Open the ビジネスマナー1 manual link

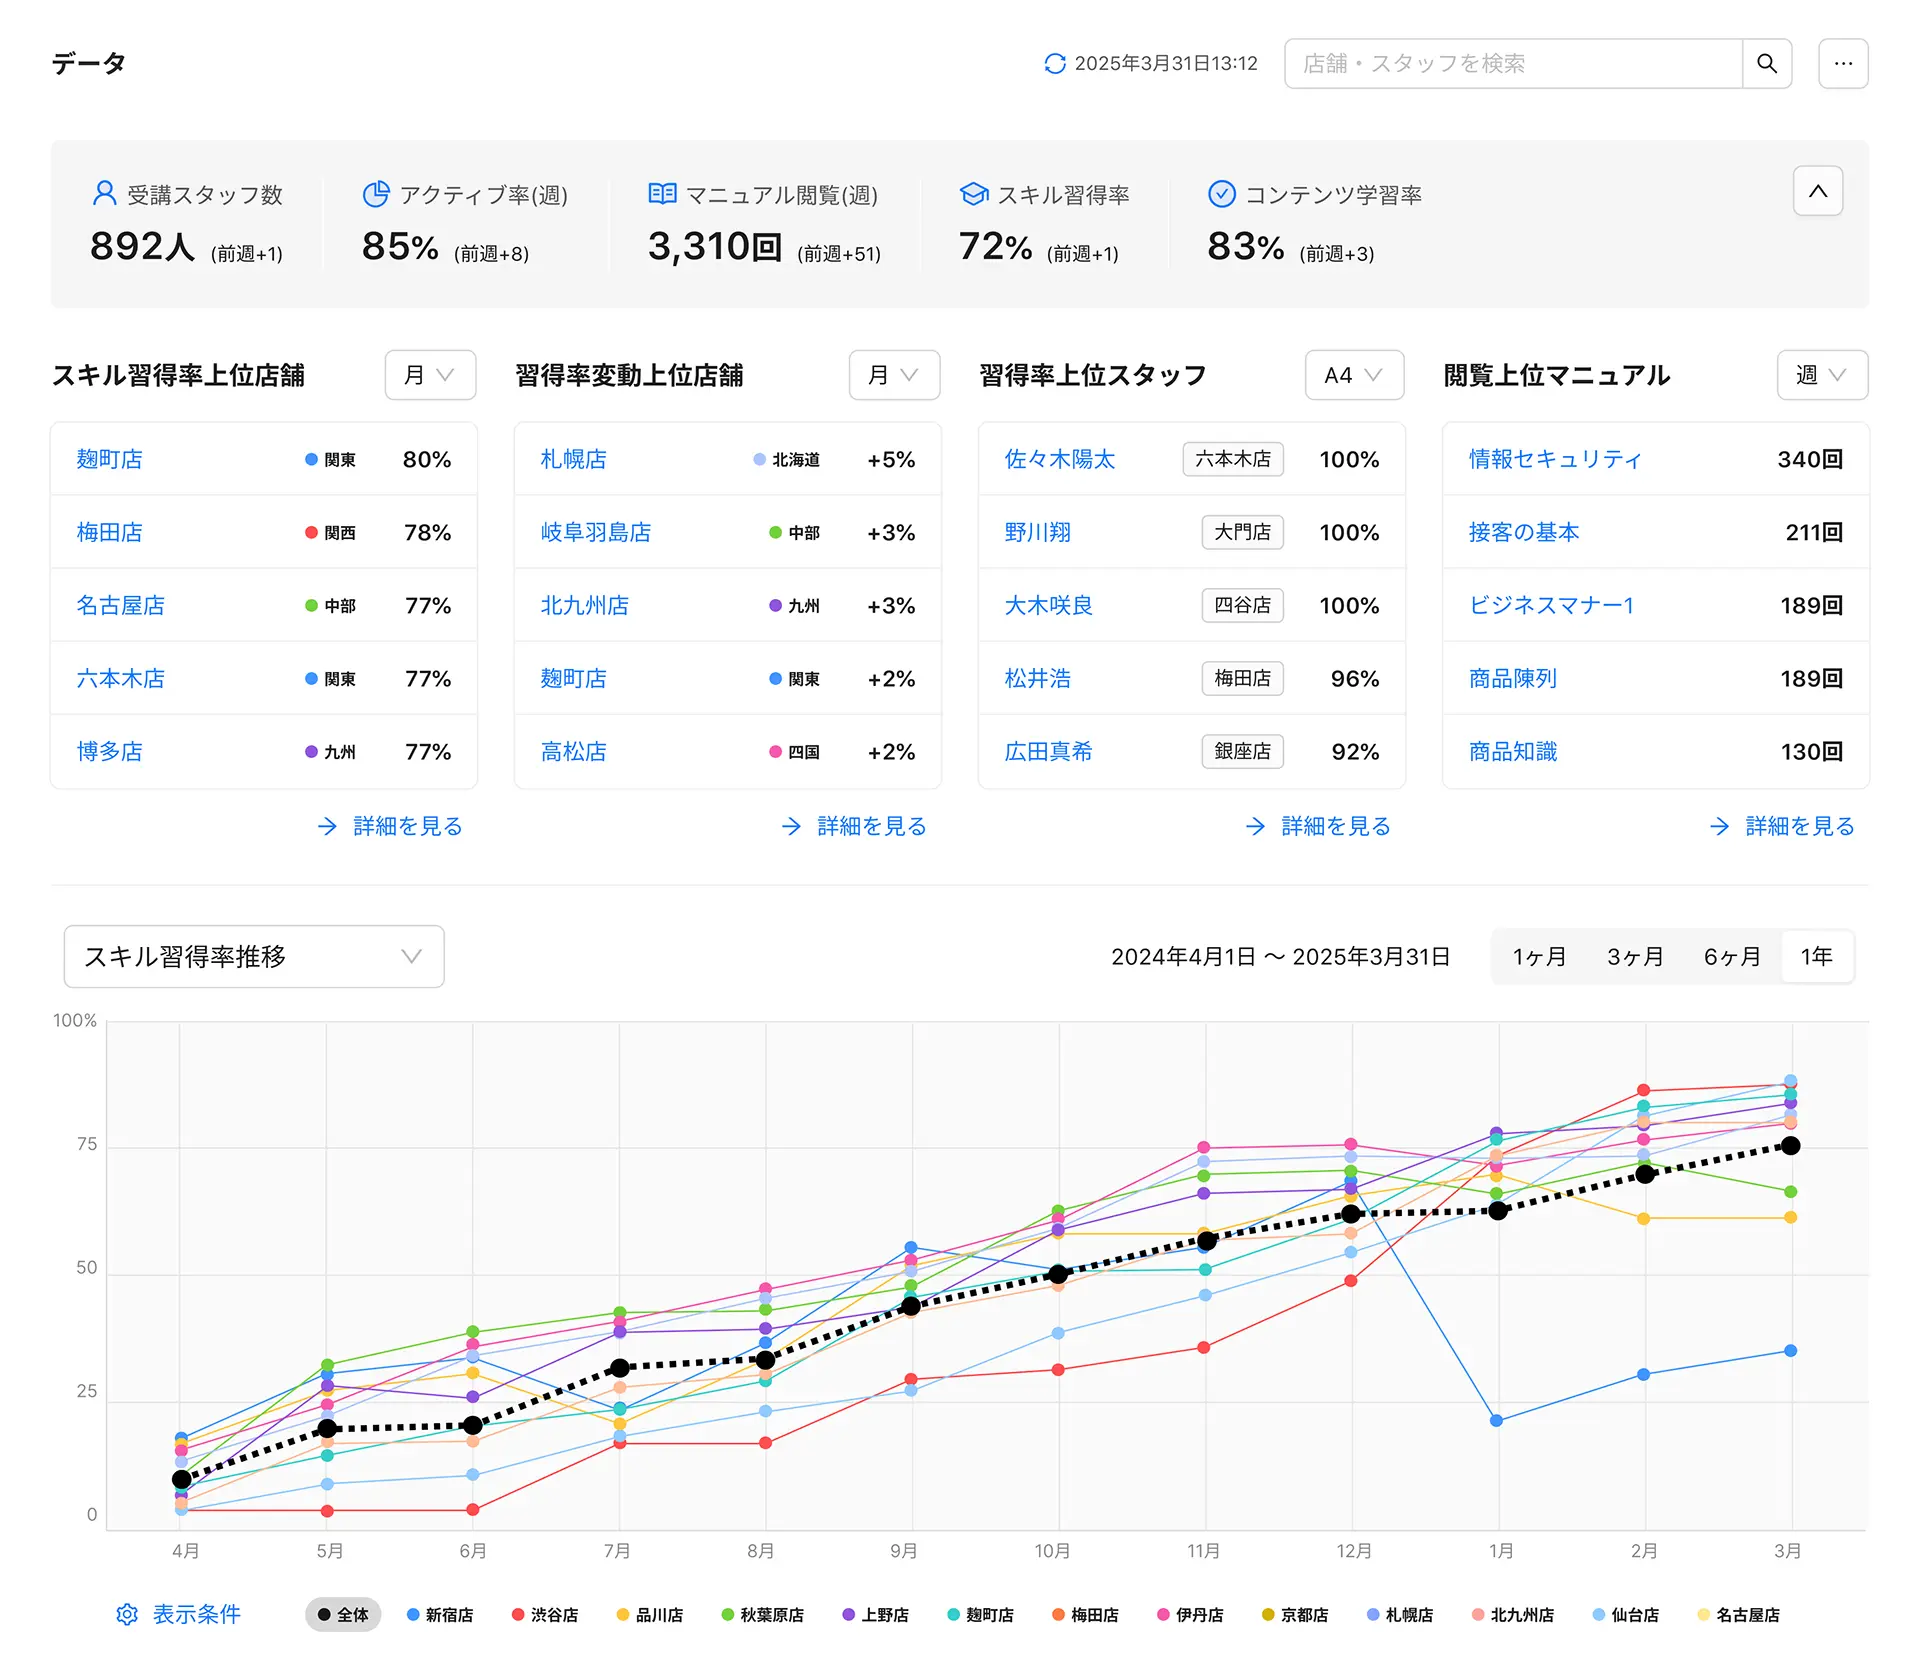(1551, 605)
